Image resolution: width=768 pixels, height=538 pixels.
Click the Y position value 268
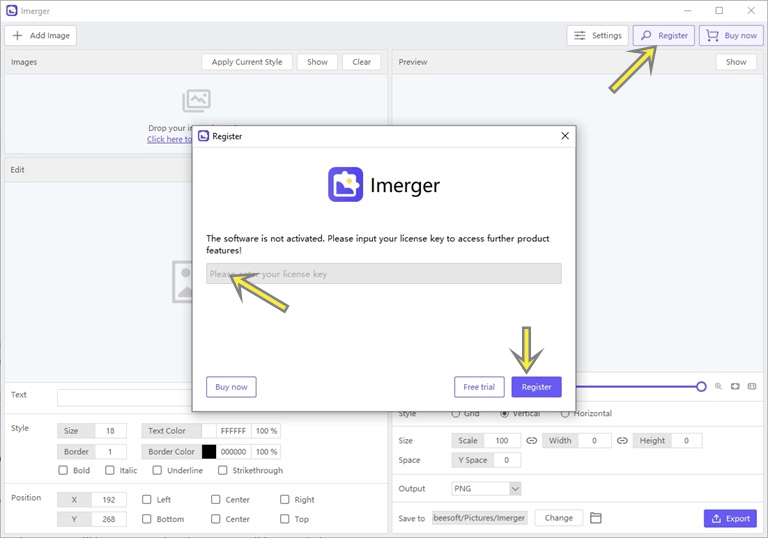[x=109, y=519]
